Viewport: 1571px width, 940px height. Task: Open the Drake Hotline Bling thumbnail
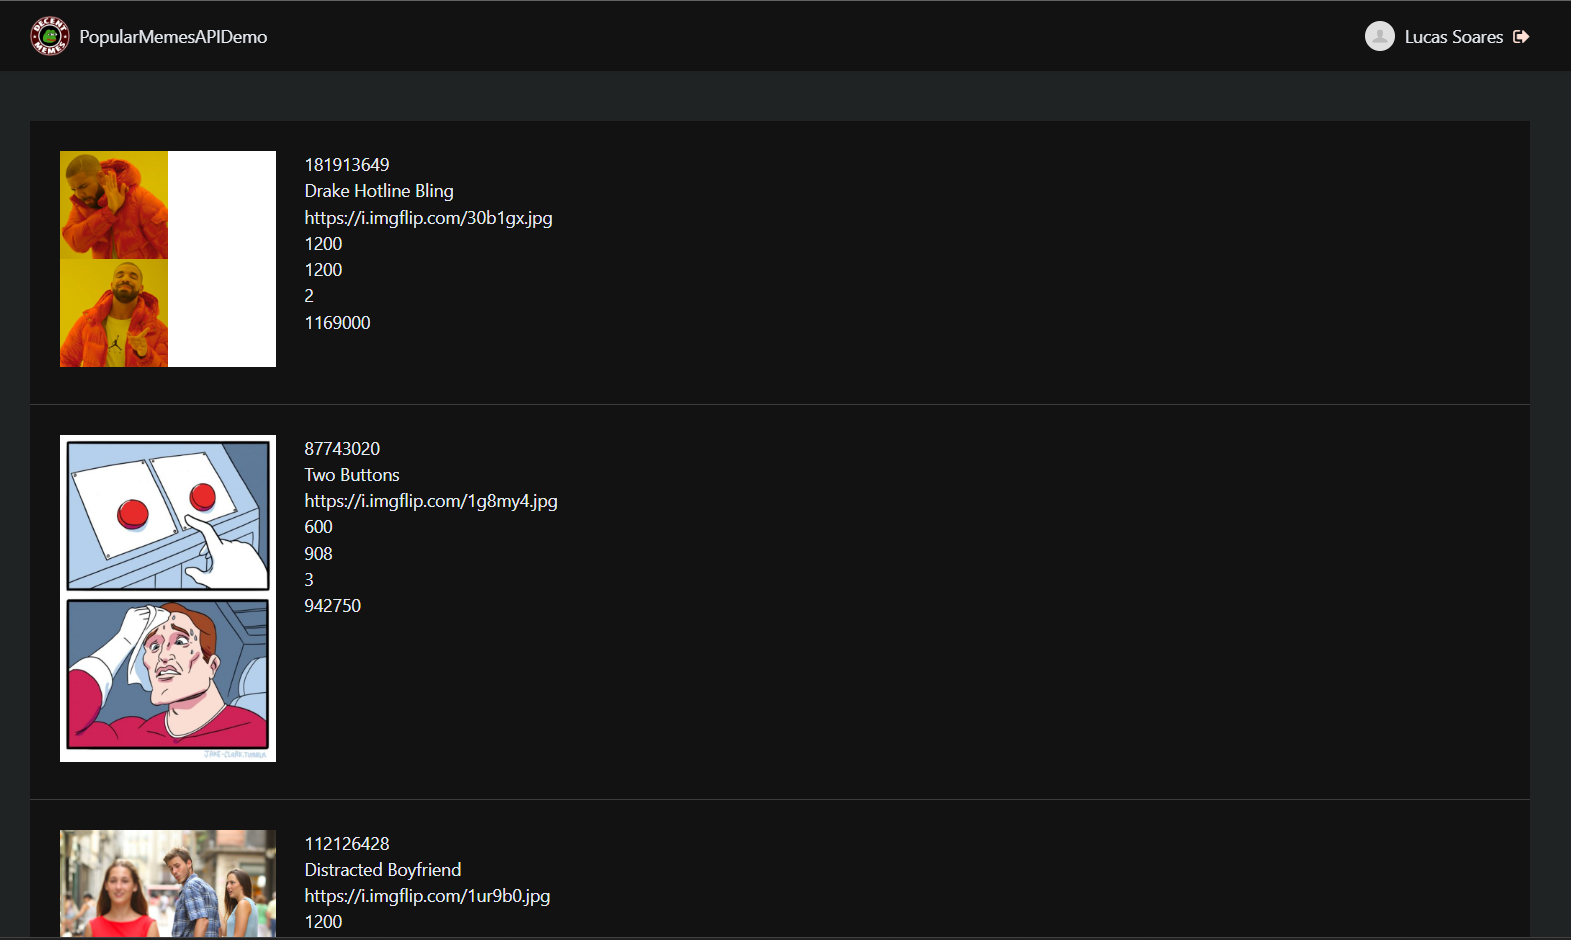click(x=168, y=259)
